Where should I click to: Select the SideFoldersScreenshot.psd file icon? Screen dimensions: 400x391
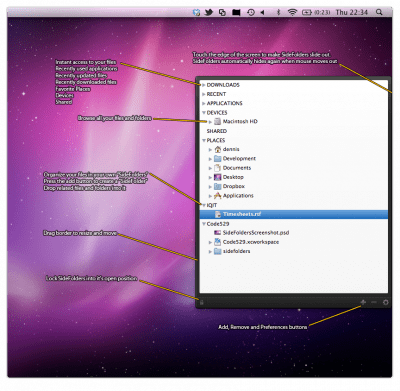[217, 233]
